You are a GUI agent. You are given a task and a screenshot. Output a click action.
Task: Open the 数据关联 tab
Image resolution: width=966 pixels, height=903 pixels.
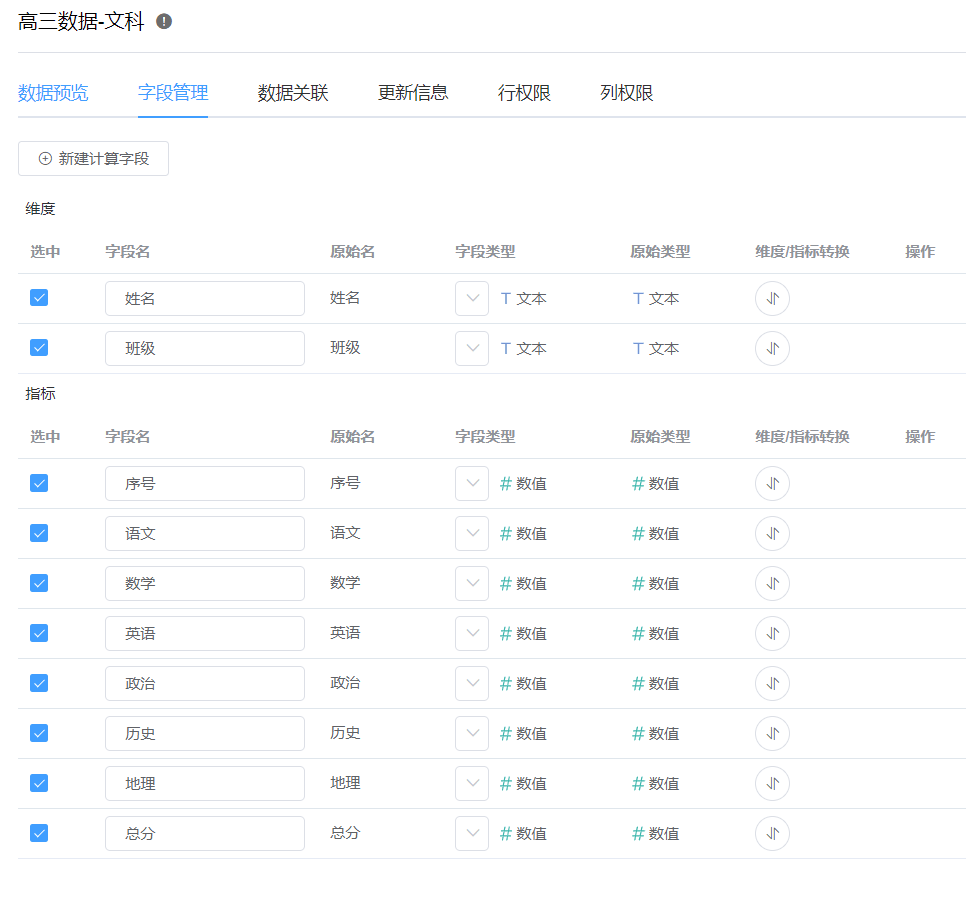point(293,92)
